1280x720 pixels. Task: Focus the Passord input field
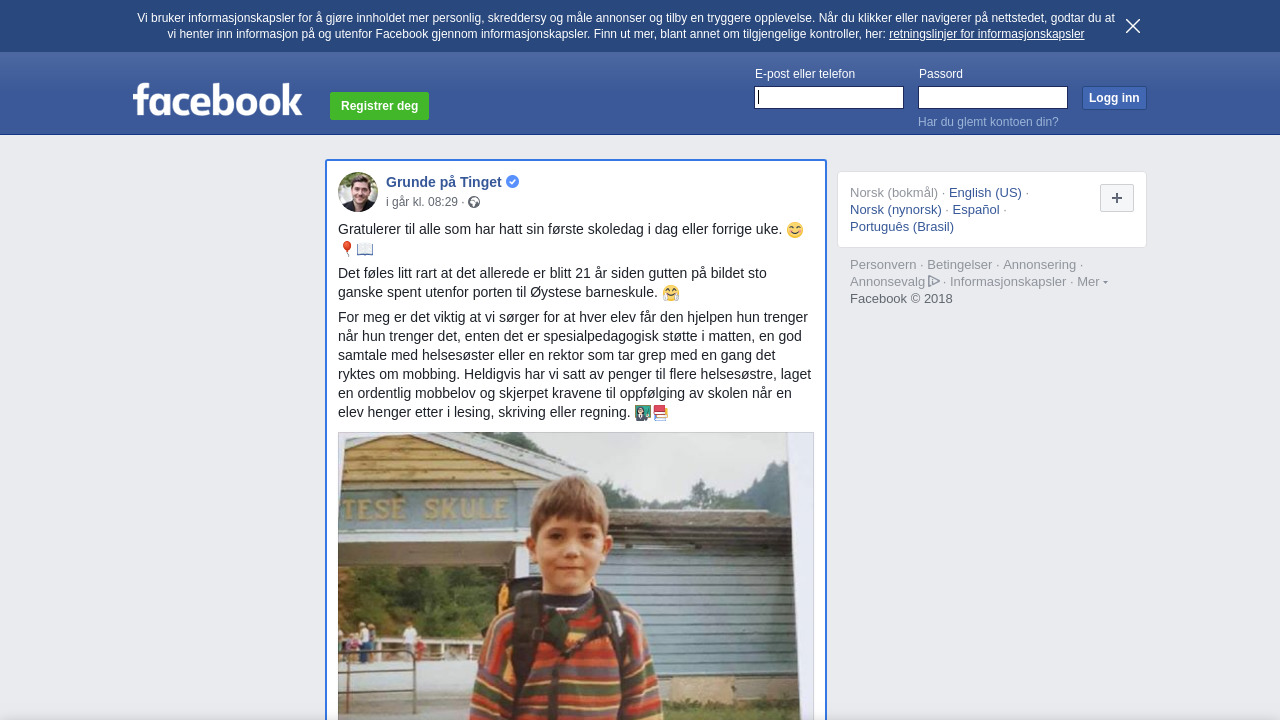click(993, 97)
